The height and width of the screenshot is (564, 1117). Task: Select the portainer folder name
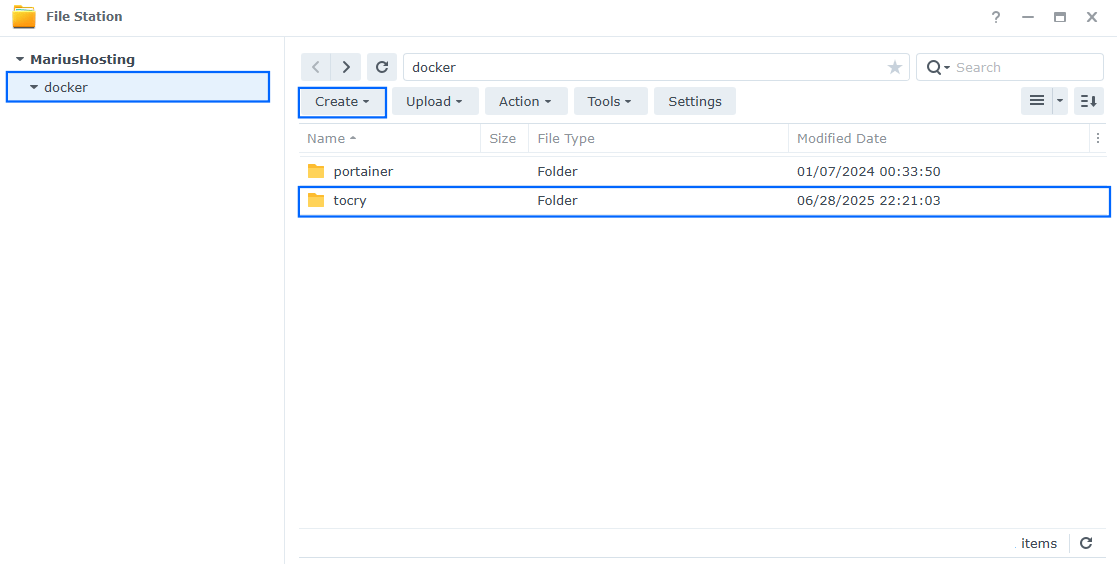363,172
